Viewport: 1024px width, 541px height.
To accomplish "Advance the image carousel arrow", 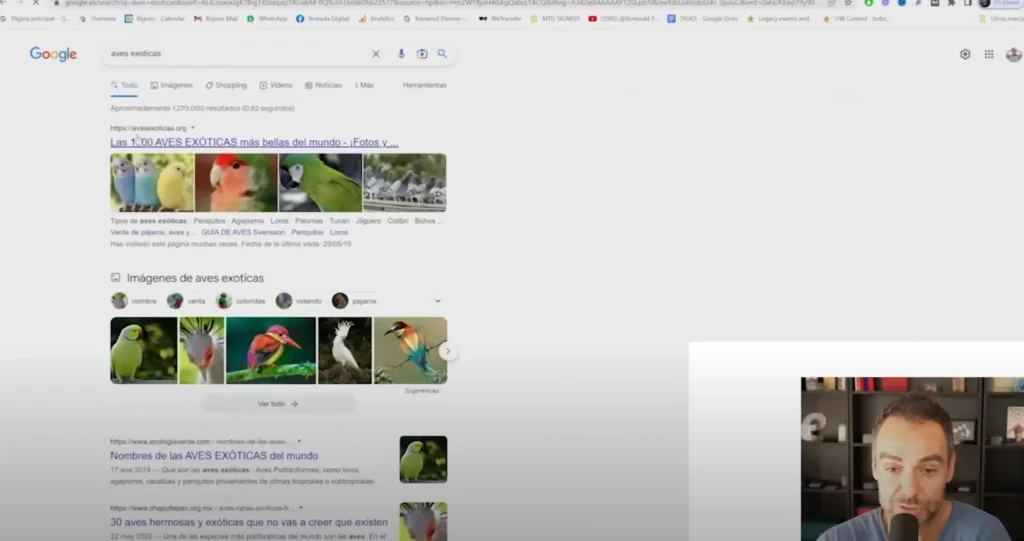I will pyautogui.click(x=448, y=352).
